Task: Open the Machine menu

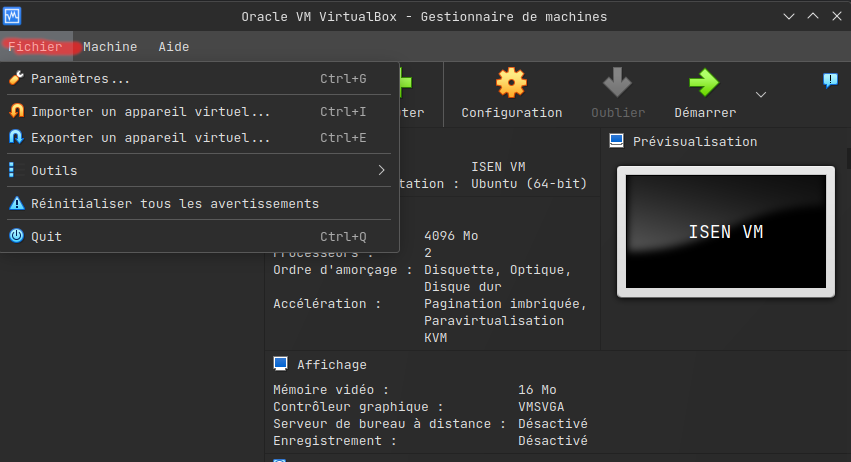Action: point(110,47)
